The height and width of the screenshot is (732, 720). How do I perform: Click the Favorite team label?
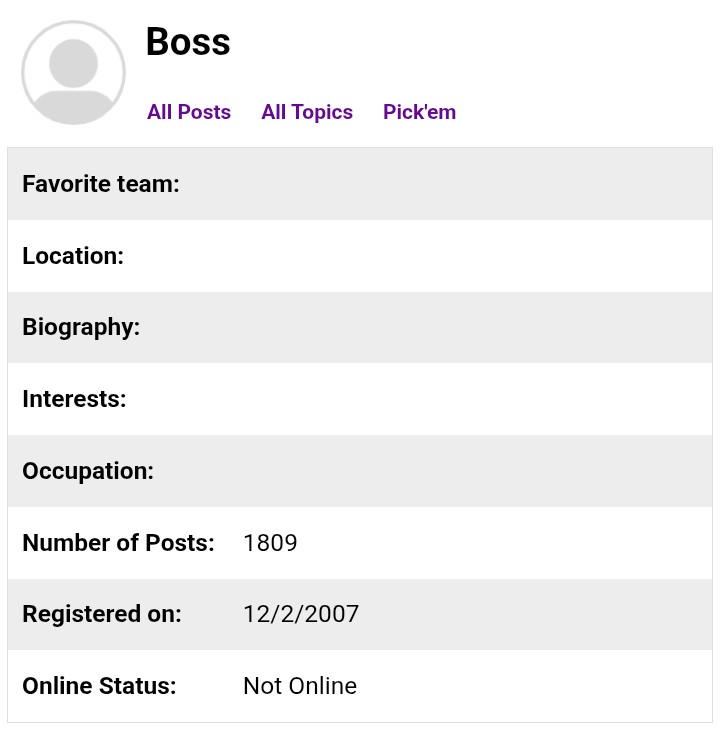pyautogui.click(x=101, y=184)
